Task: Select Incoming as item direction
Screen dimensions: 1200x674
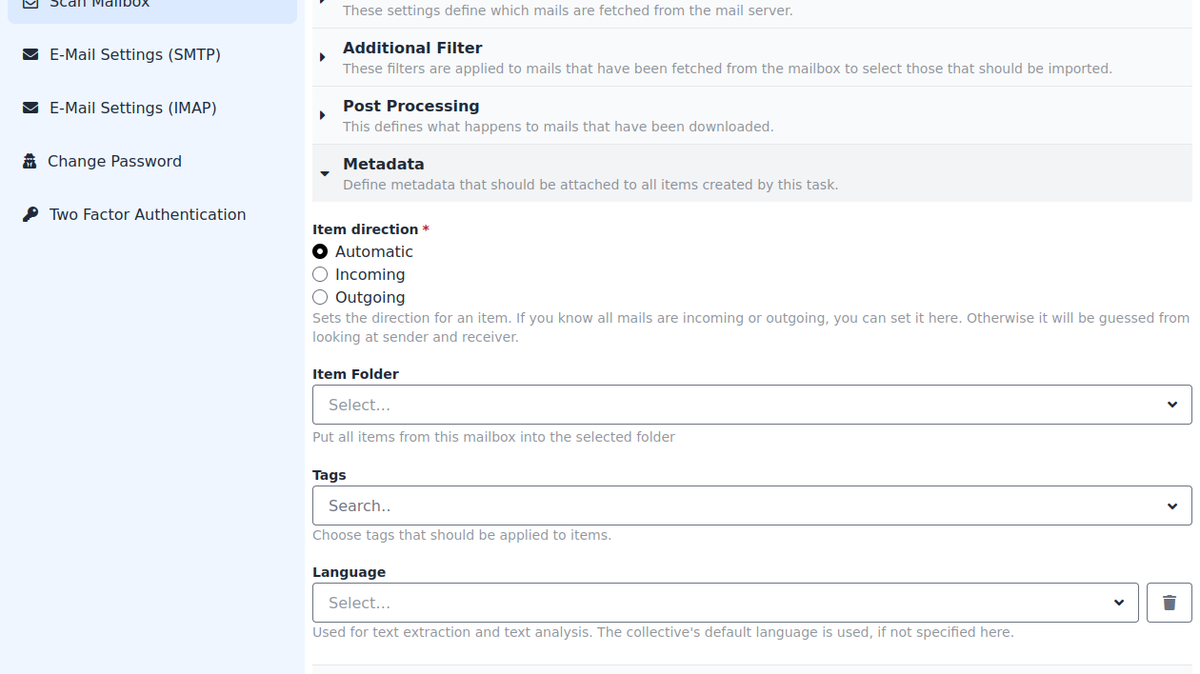Action: (x=320, y=274)
